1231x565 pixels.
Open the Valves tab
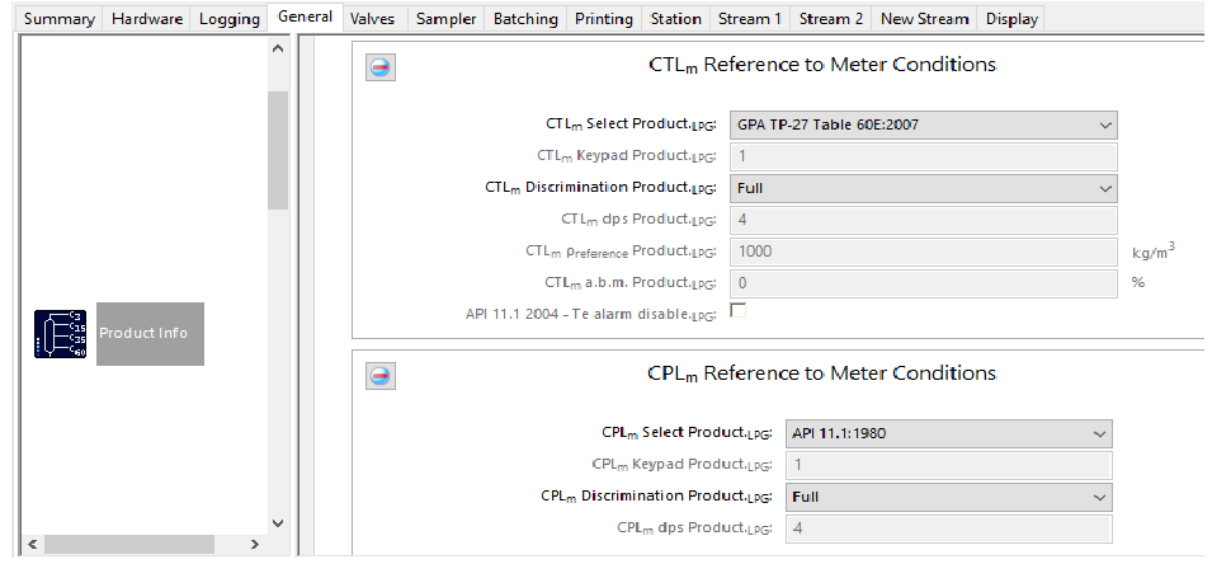click(373, 18)
